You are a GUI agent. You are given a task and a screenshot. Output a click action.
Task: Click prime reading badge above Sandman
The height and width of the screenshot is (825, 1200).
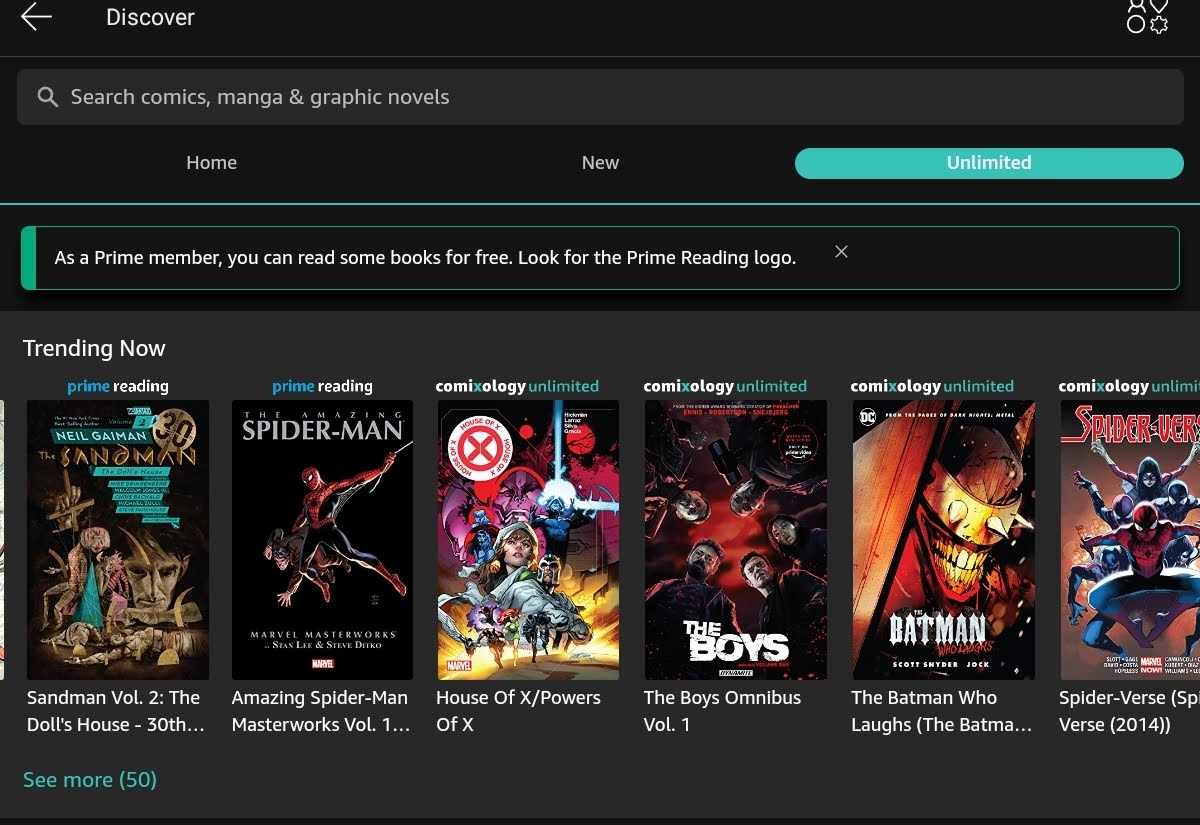[118, 386]
